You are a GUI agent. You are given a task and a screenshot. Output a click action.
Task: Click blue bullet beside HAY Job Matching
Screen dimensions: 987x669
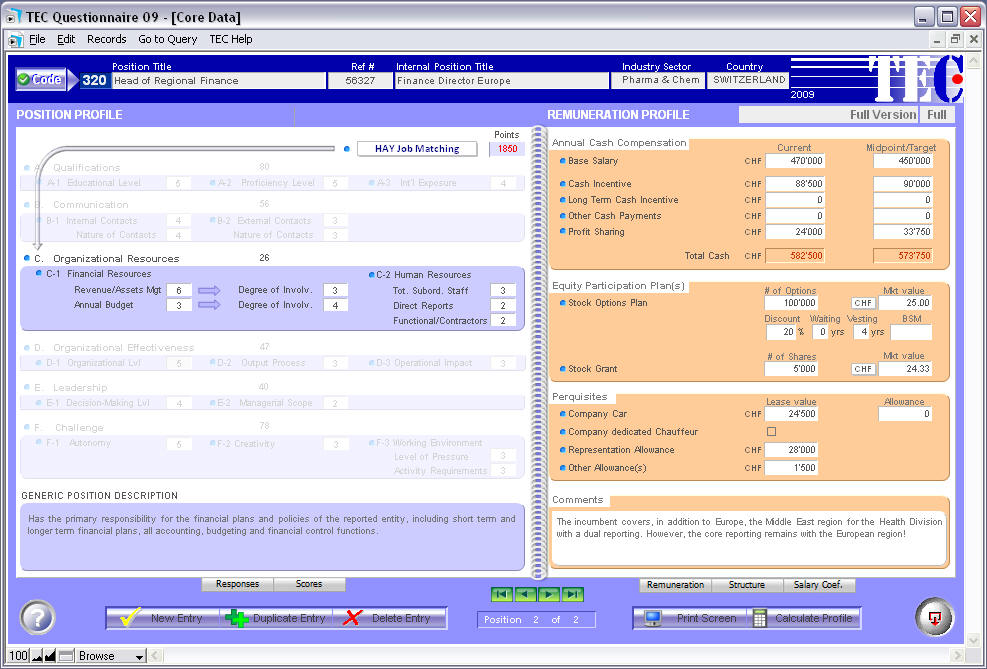pyautogui.click(x=347, y=149)
